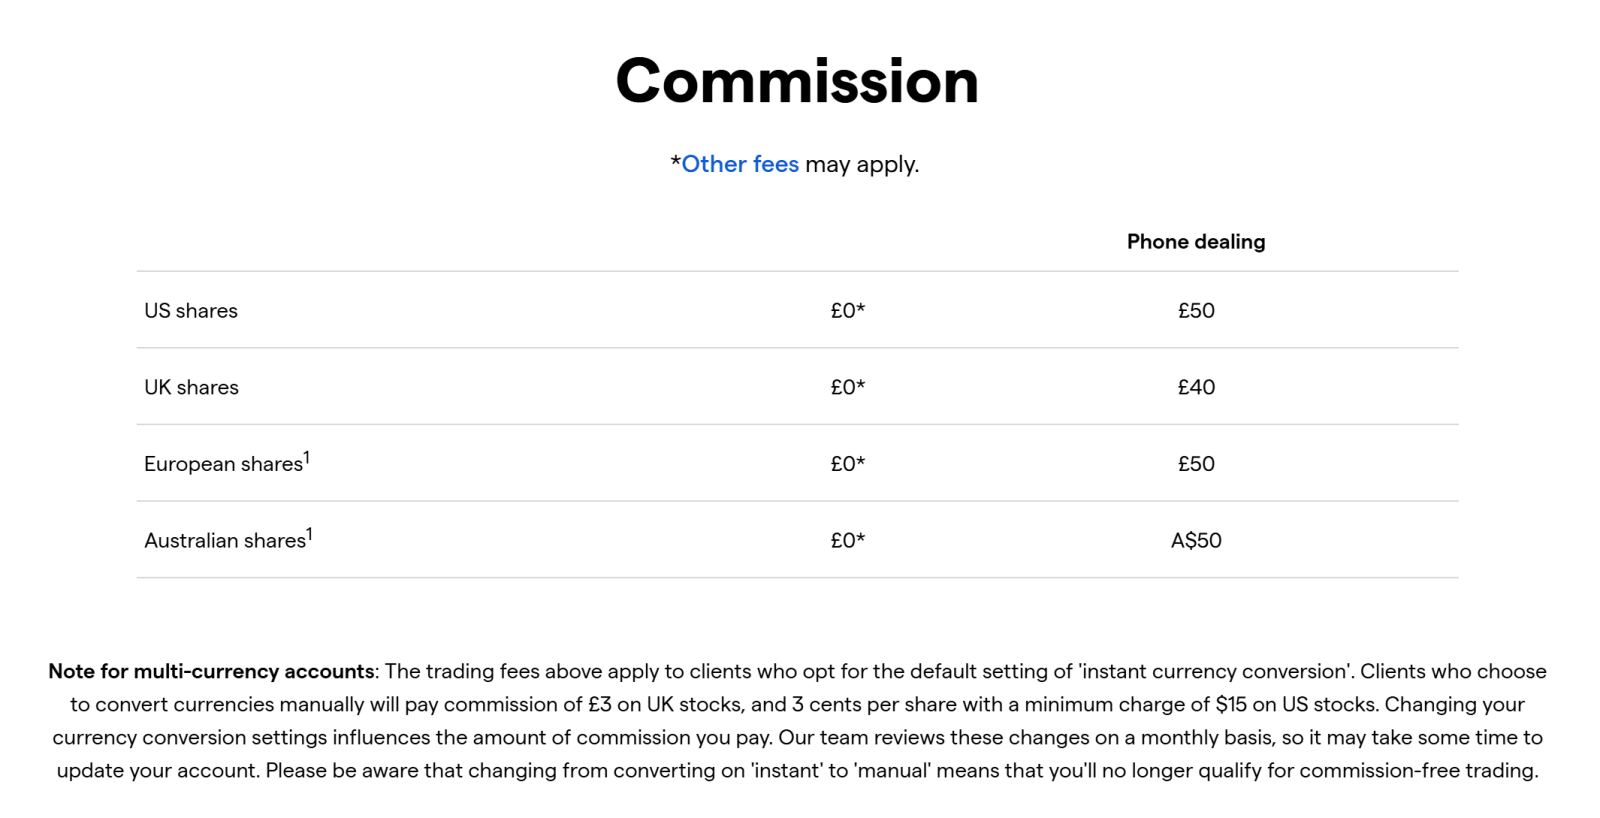Image resolution: width=1600 pixels, height=818 pixels.
Task: Select the UK shares row label
Action: point(191,388)
